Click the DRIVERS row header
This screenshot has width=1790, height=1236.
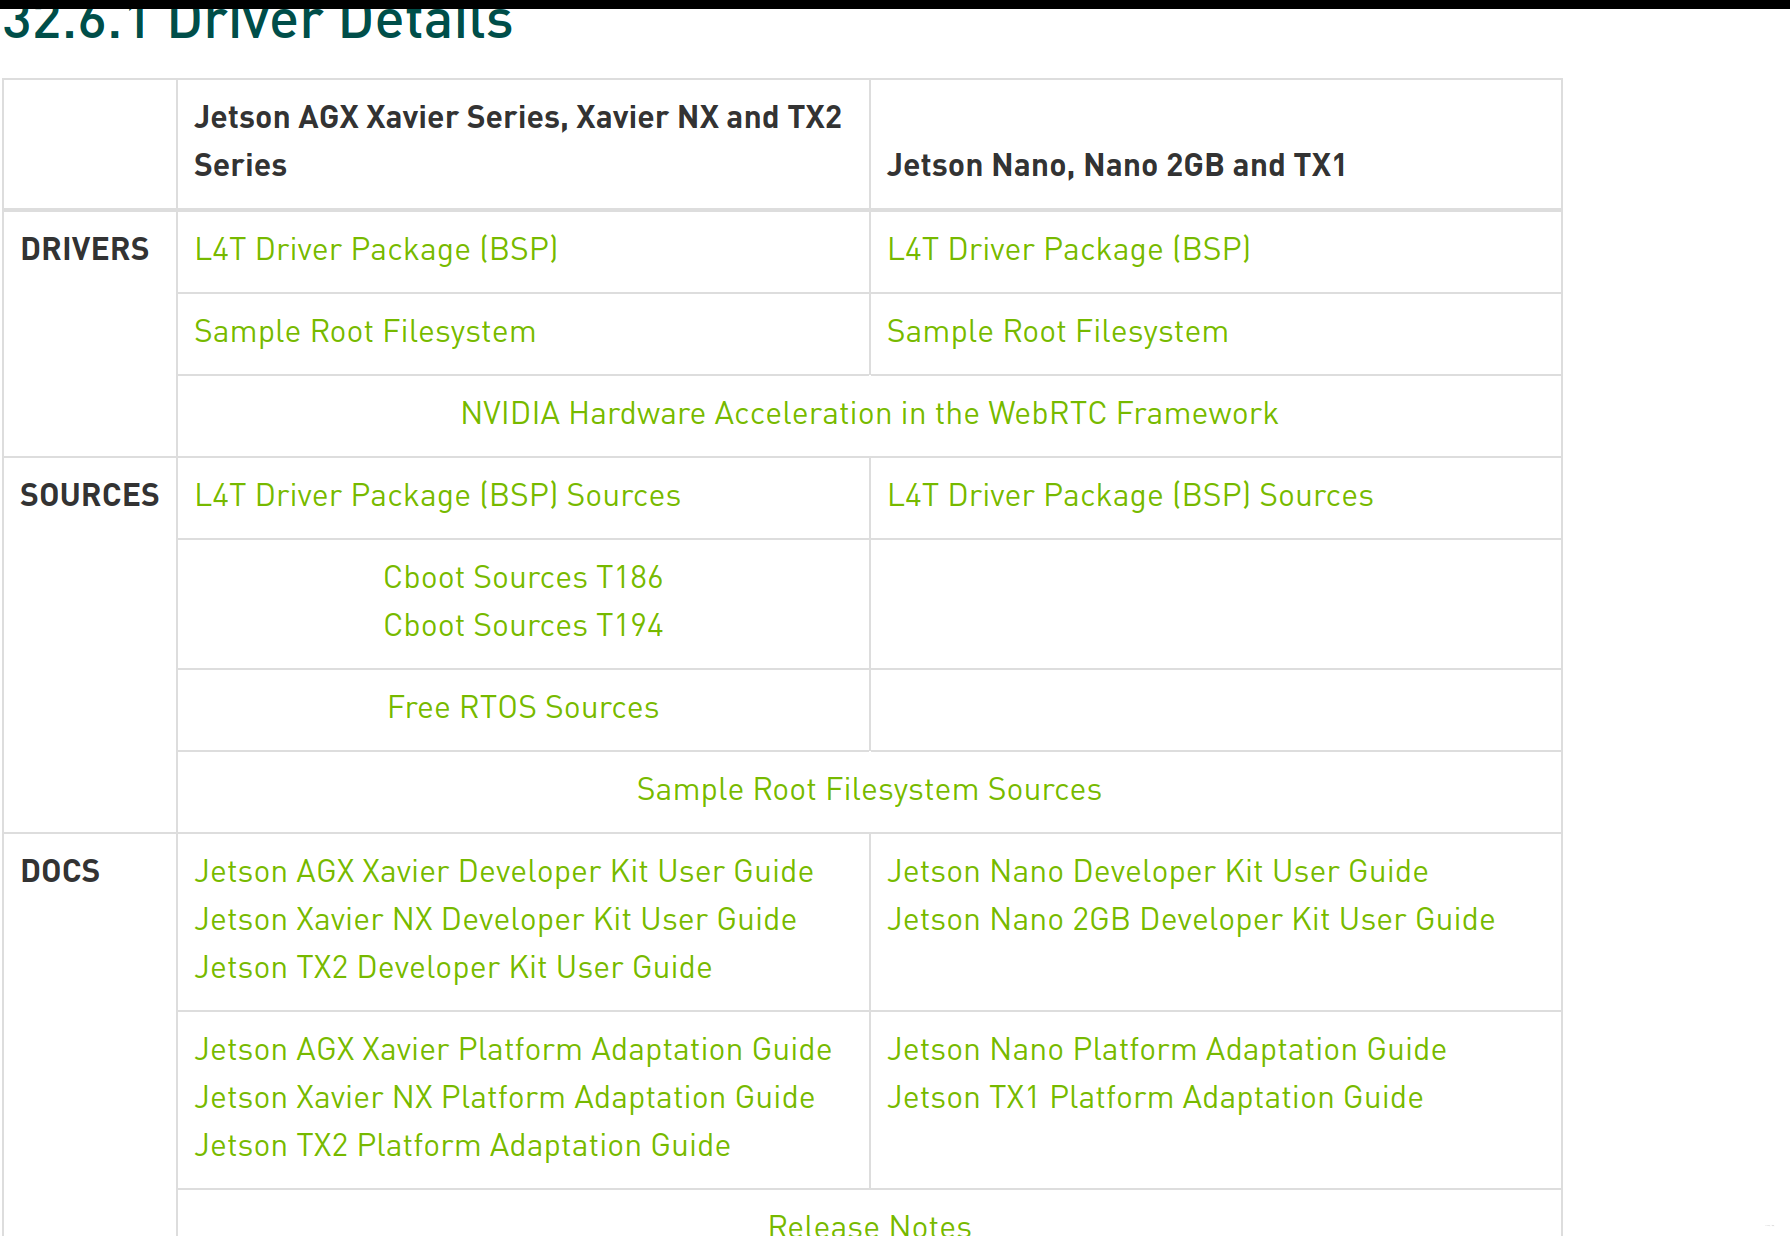point(85,249)
